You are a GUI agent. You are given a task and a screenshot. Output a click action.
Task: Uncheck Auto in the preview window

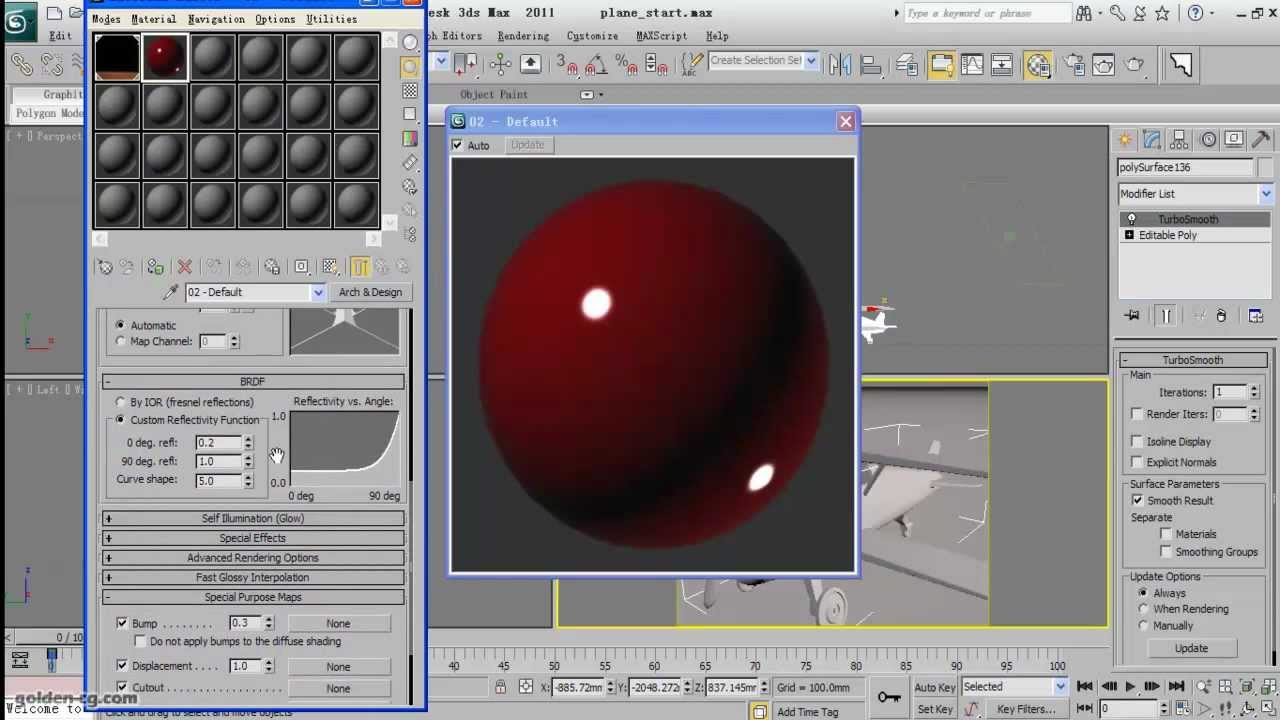458,145
